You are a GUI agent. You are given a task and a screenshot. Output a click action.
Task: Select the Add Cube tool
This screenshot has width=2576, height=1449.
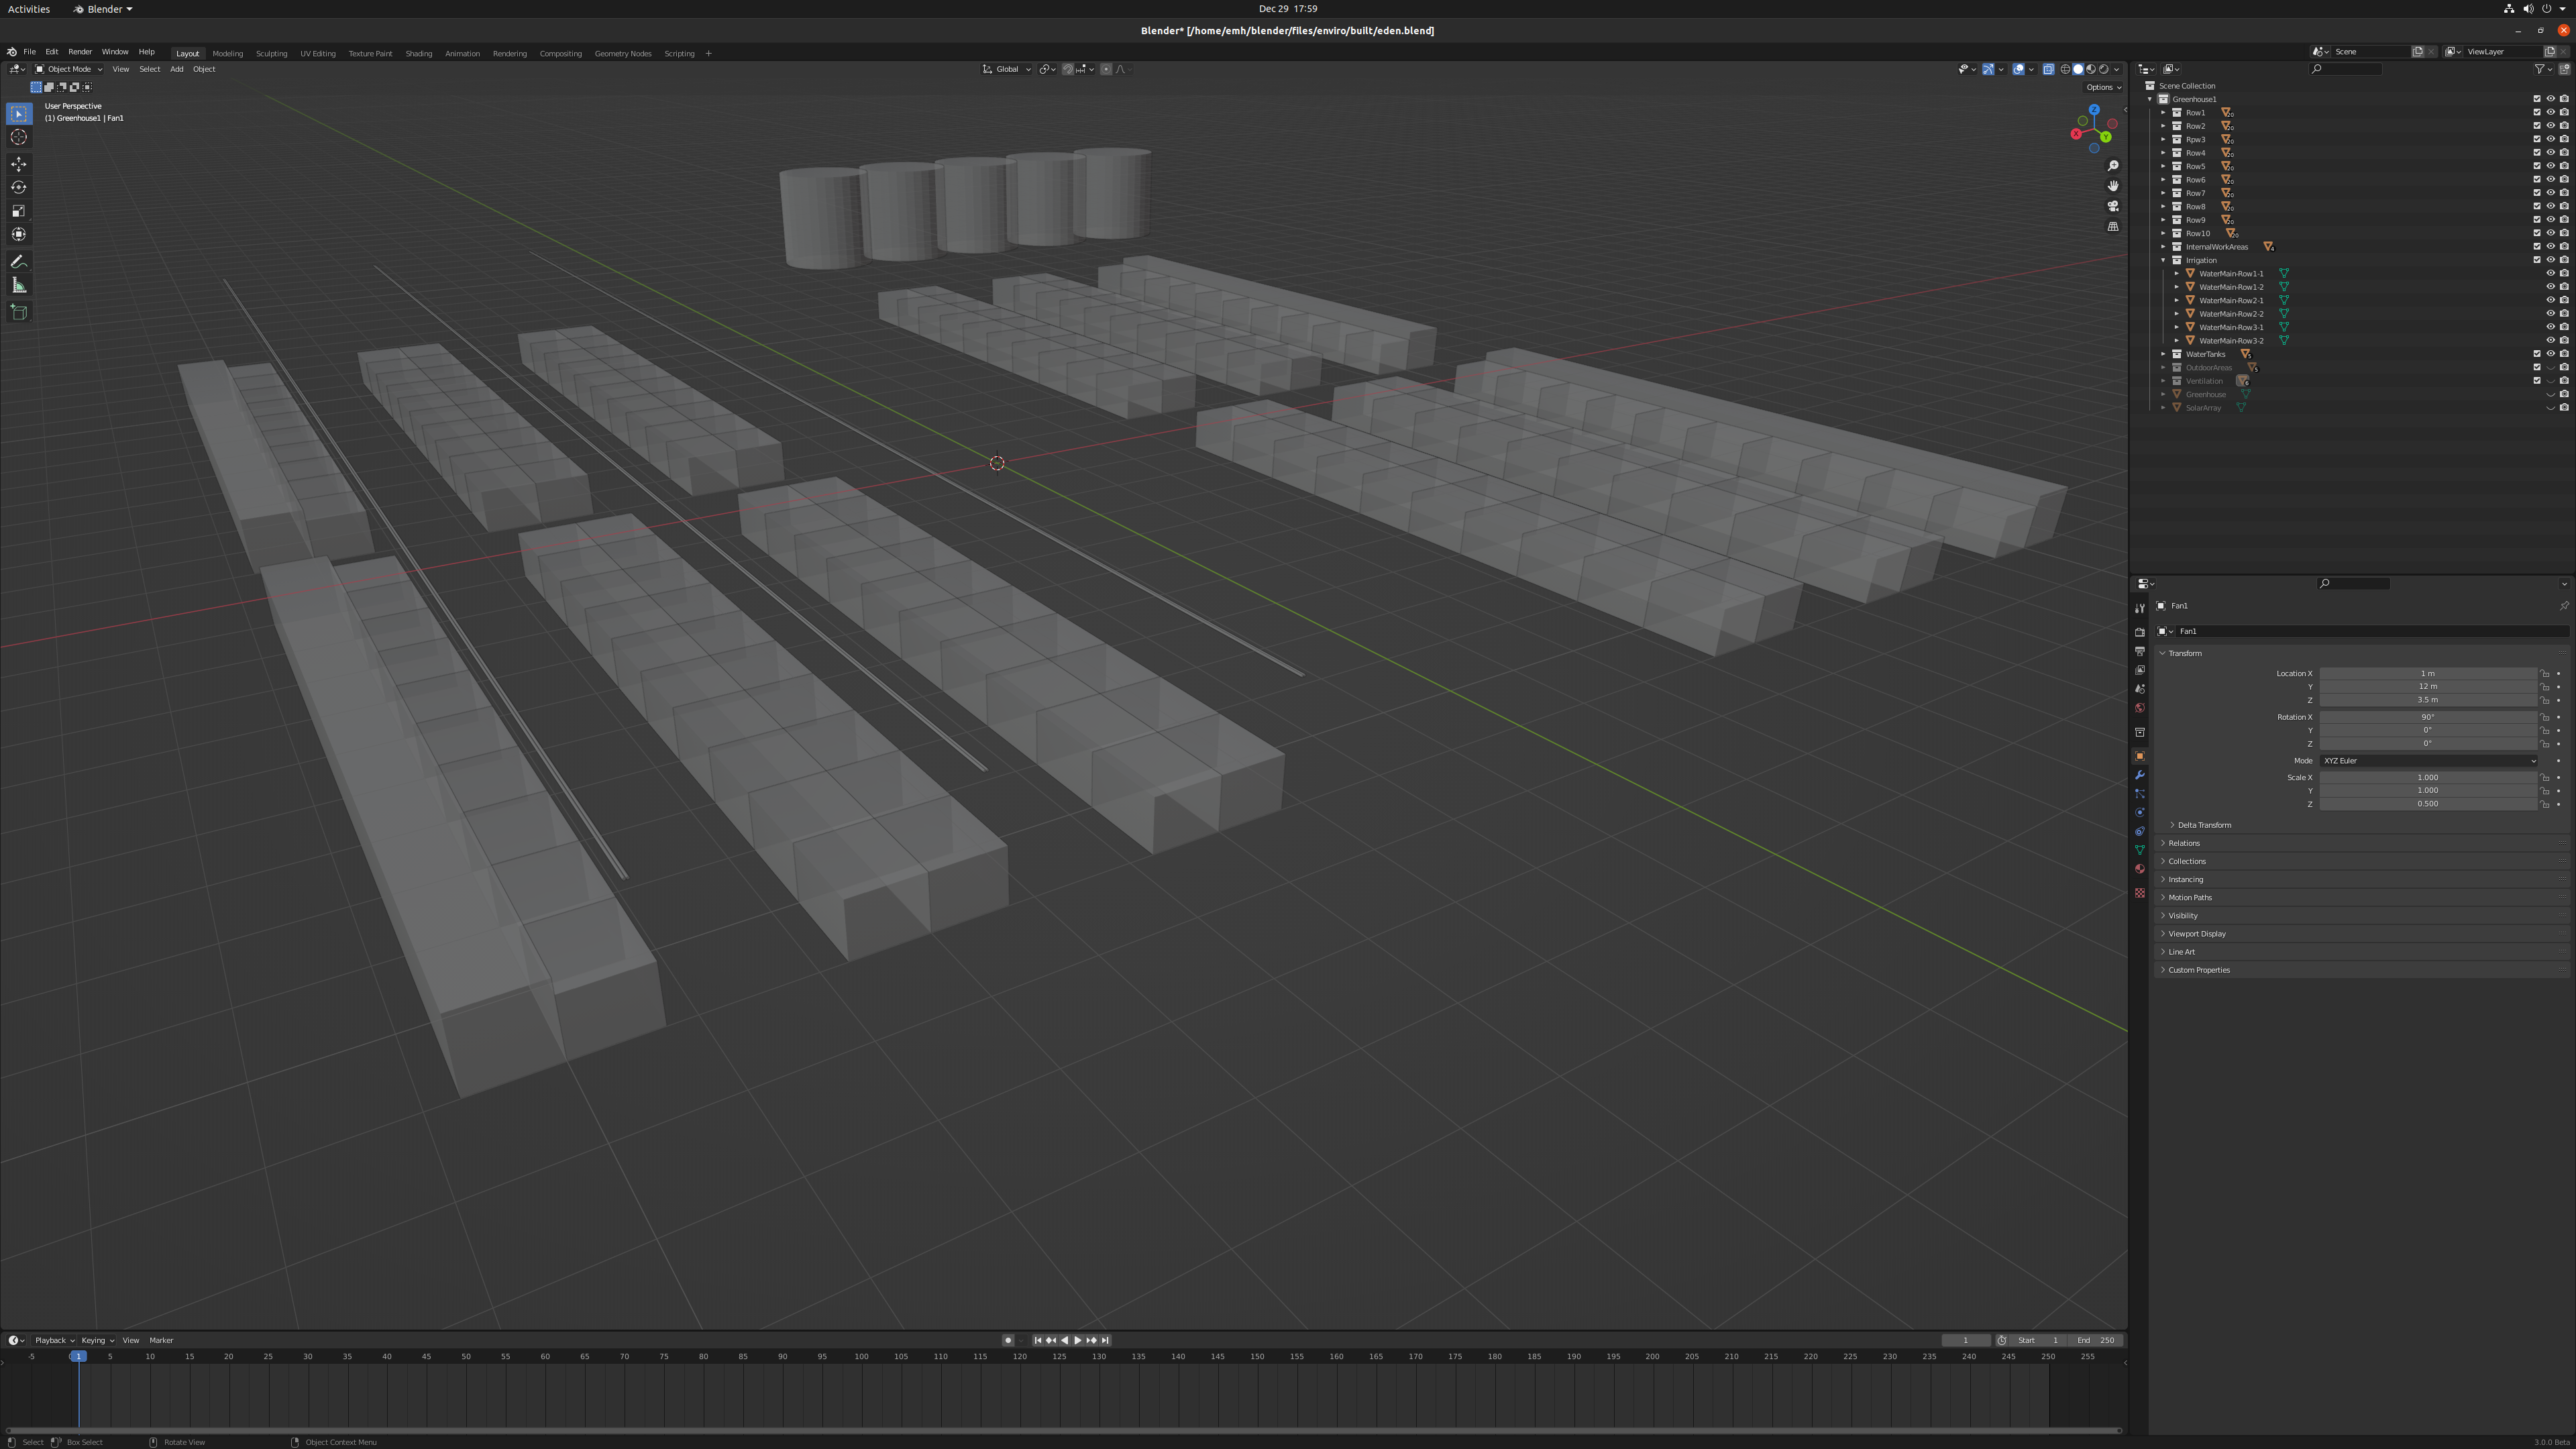point(19,312)
